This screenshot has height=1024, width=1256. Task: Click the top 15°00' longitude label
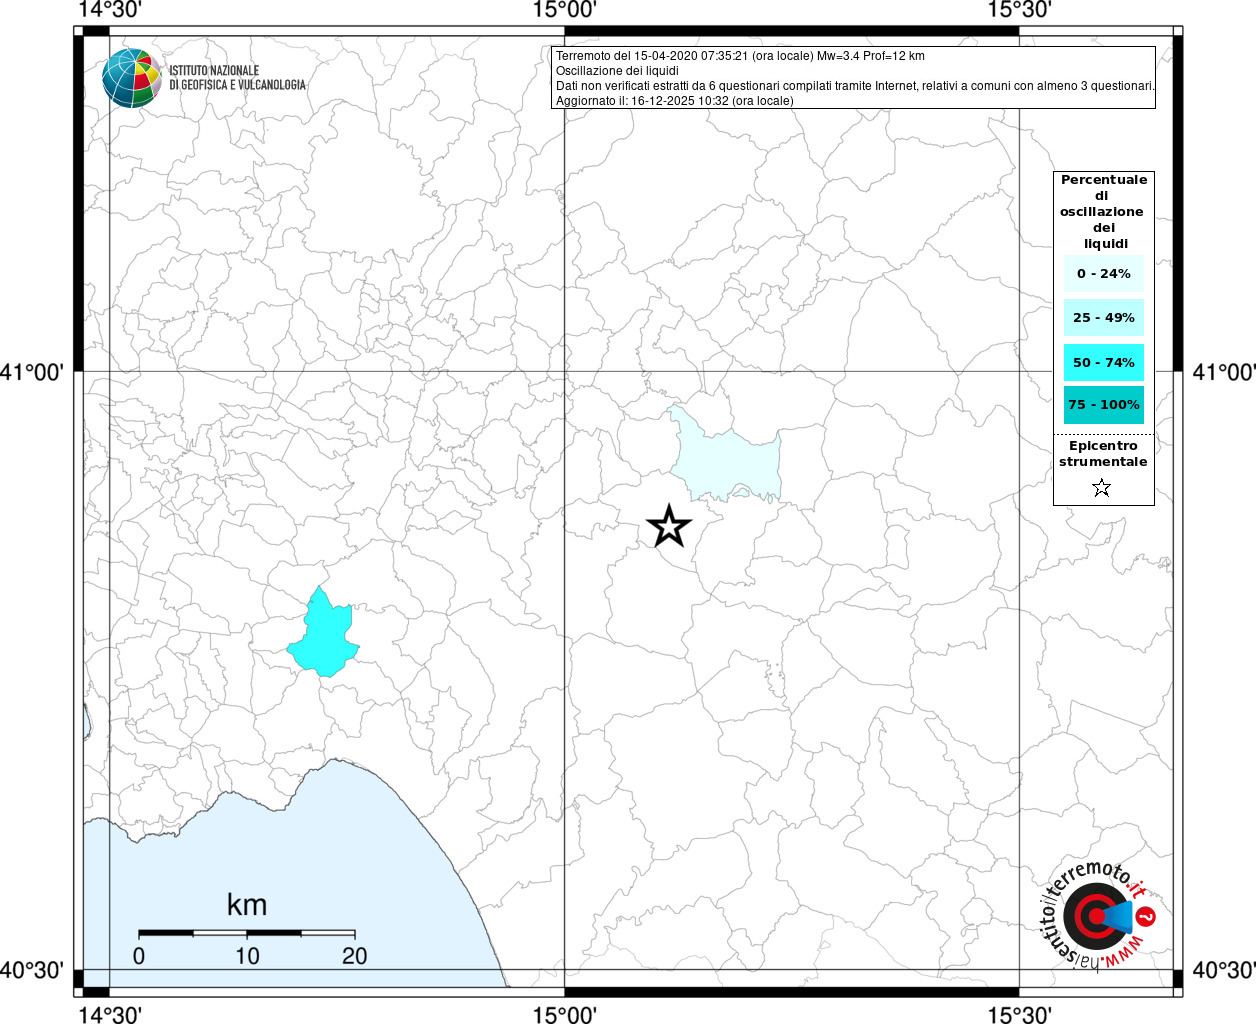(565, 10)
